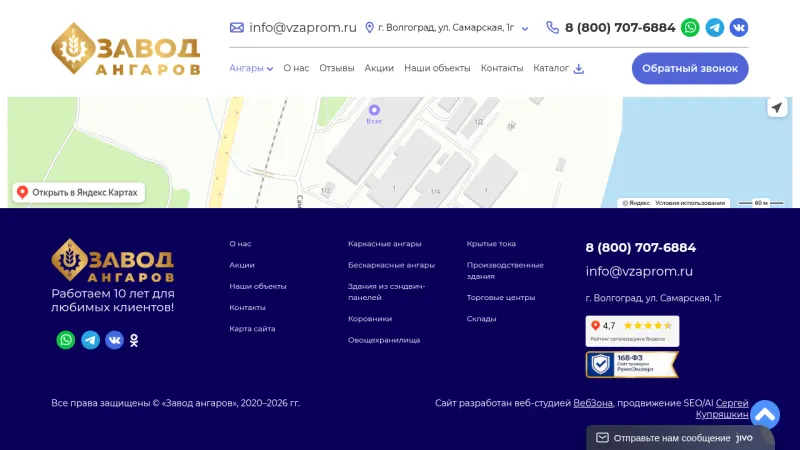Click the scroll-to-top arrow button

(765, 415)
